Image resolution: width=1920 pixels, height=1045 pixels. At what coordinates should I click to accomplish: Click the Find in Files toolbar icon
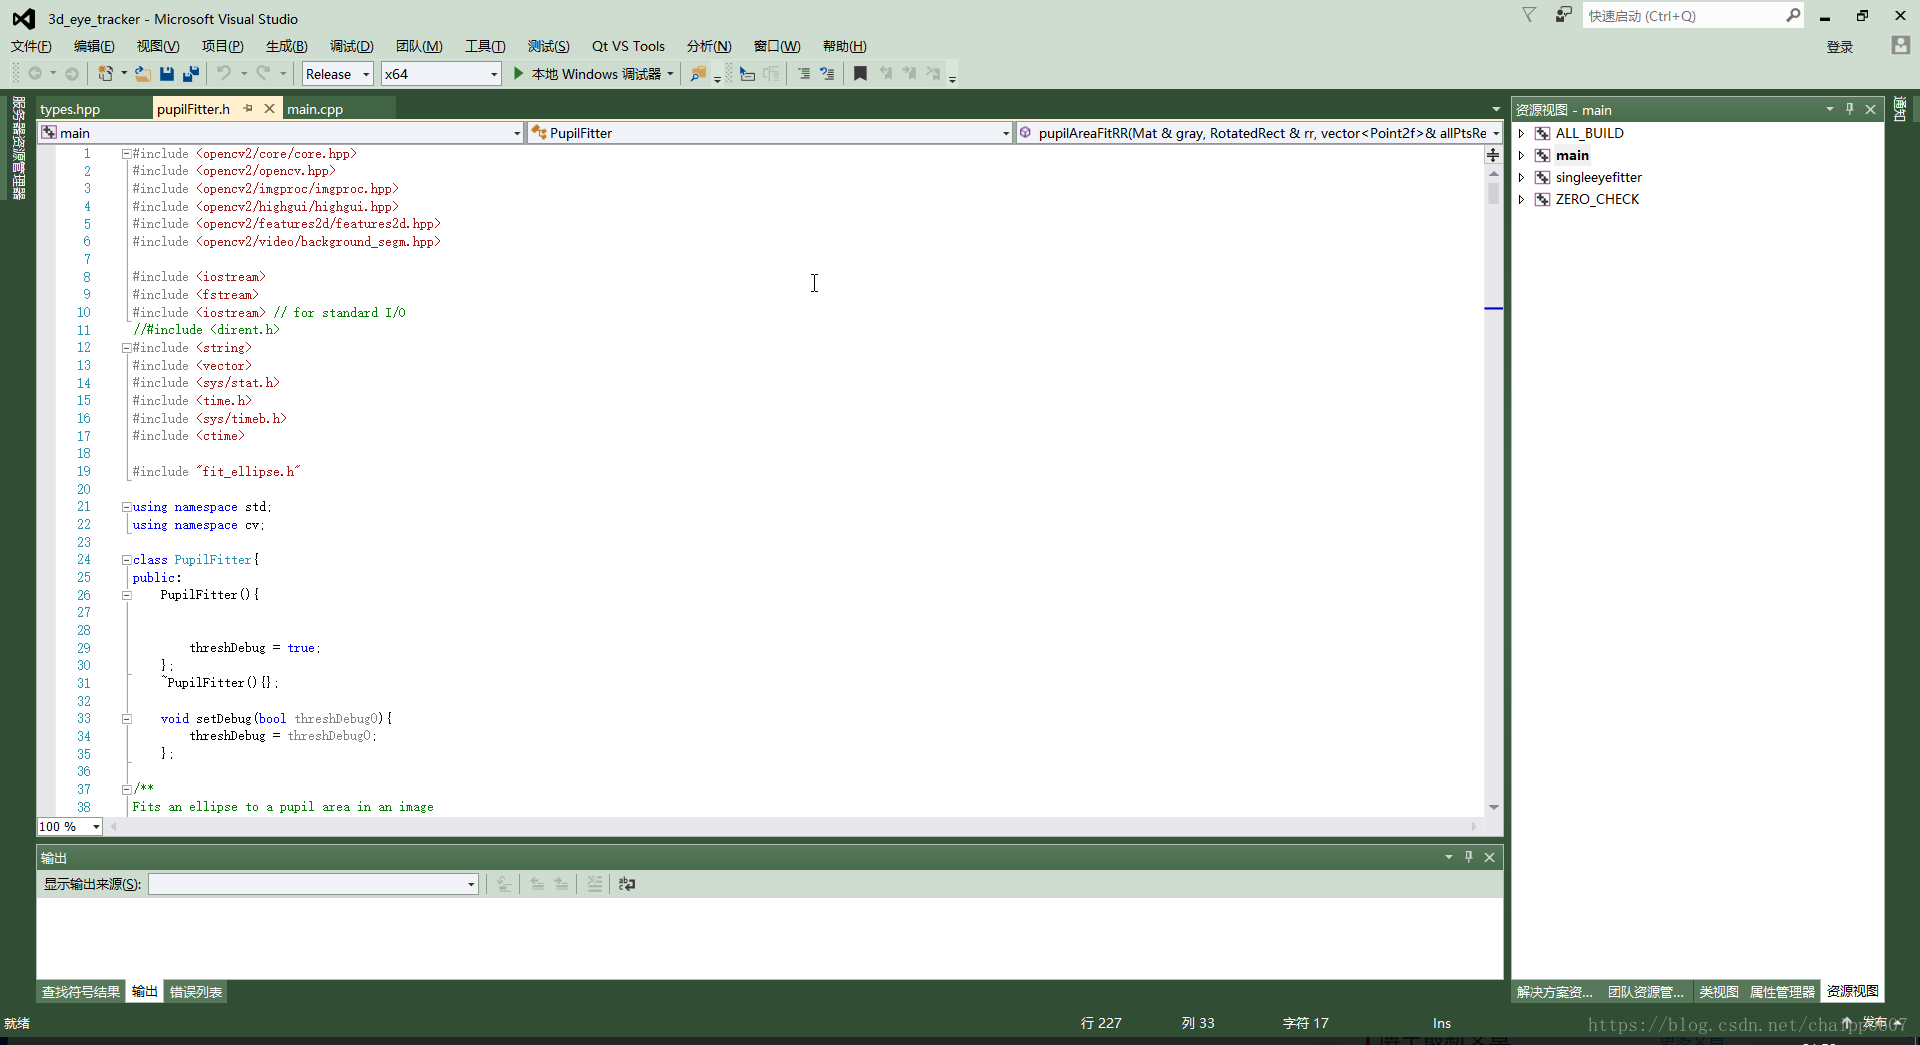[698, 74]
